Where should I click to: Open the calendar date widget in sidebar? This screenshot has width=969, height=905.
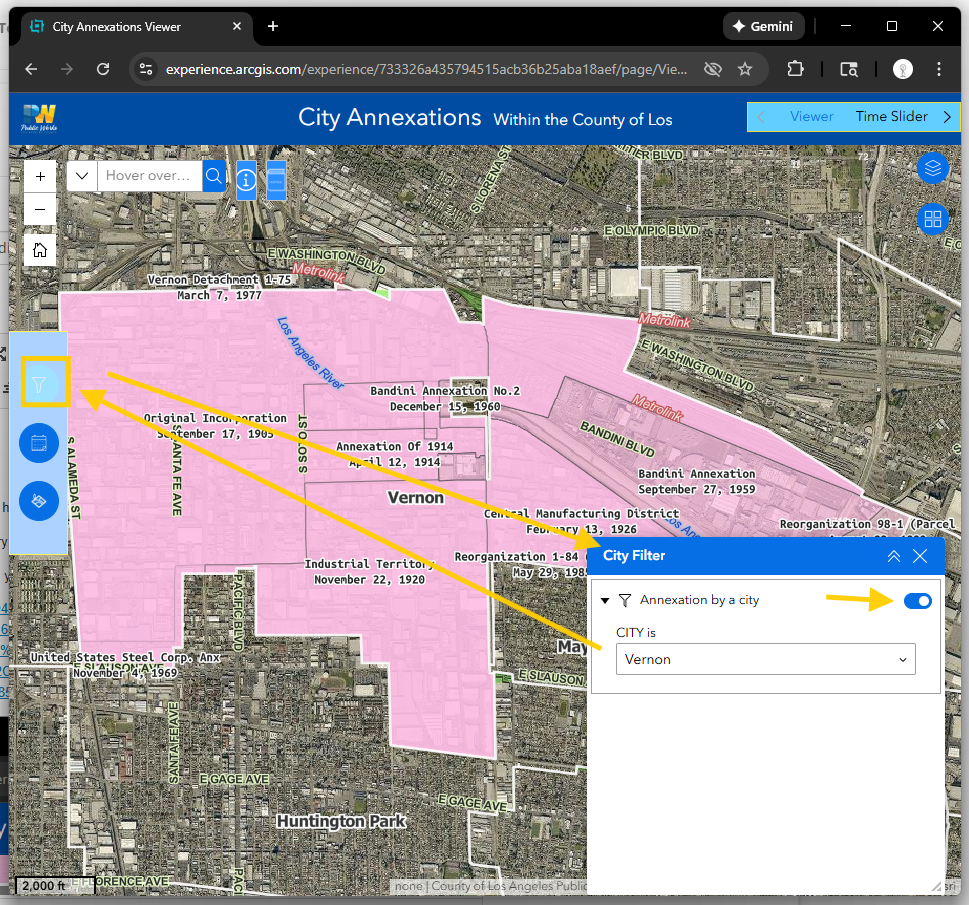[x=39, y=442]
